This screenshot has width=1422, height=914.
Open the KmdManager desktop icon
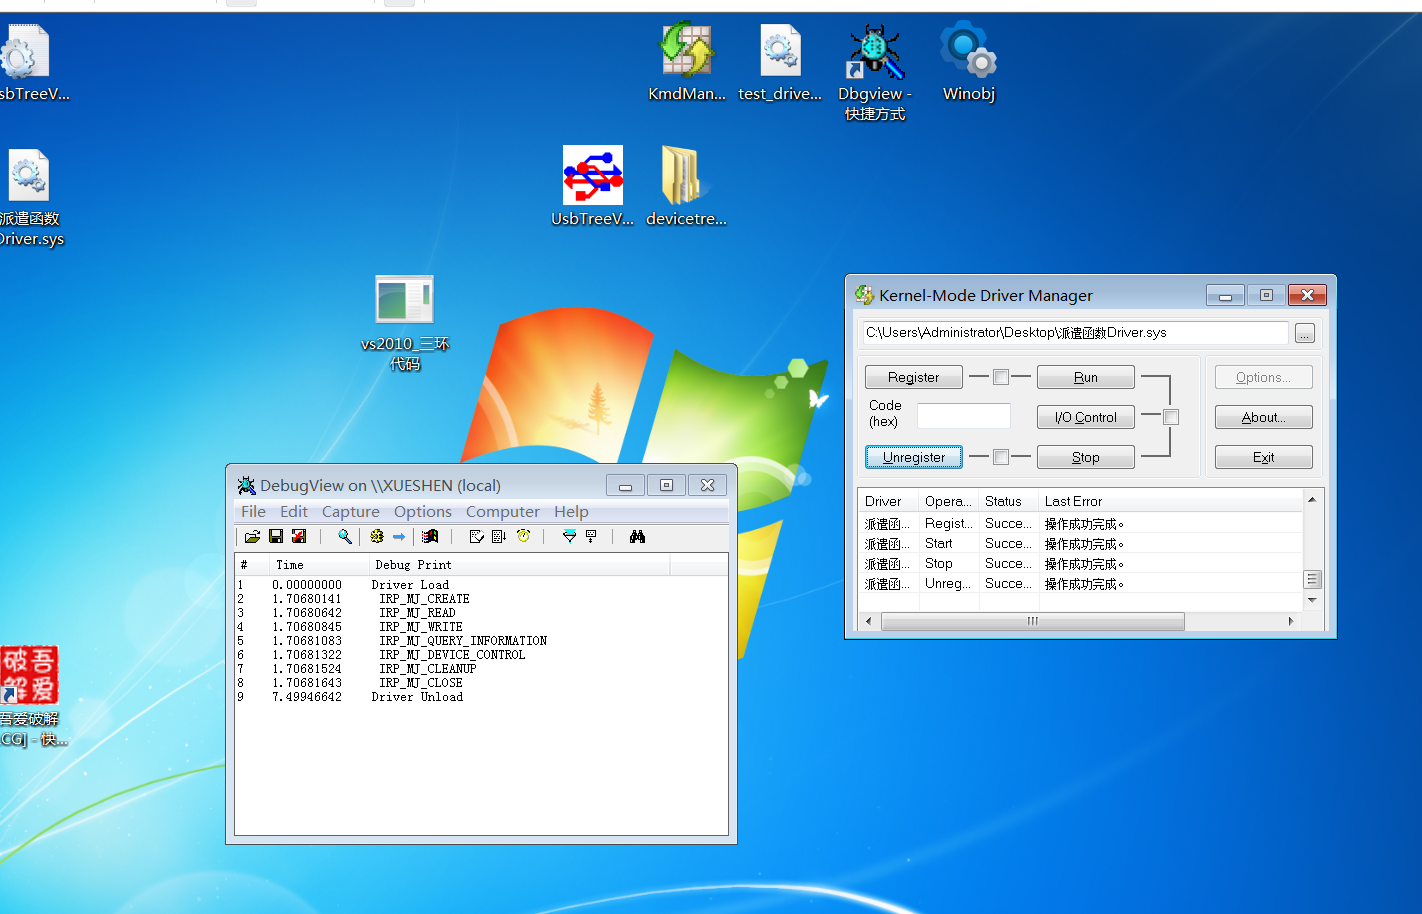tap(686, 62)
